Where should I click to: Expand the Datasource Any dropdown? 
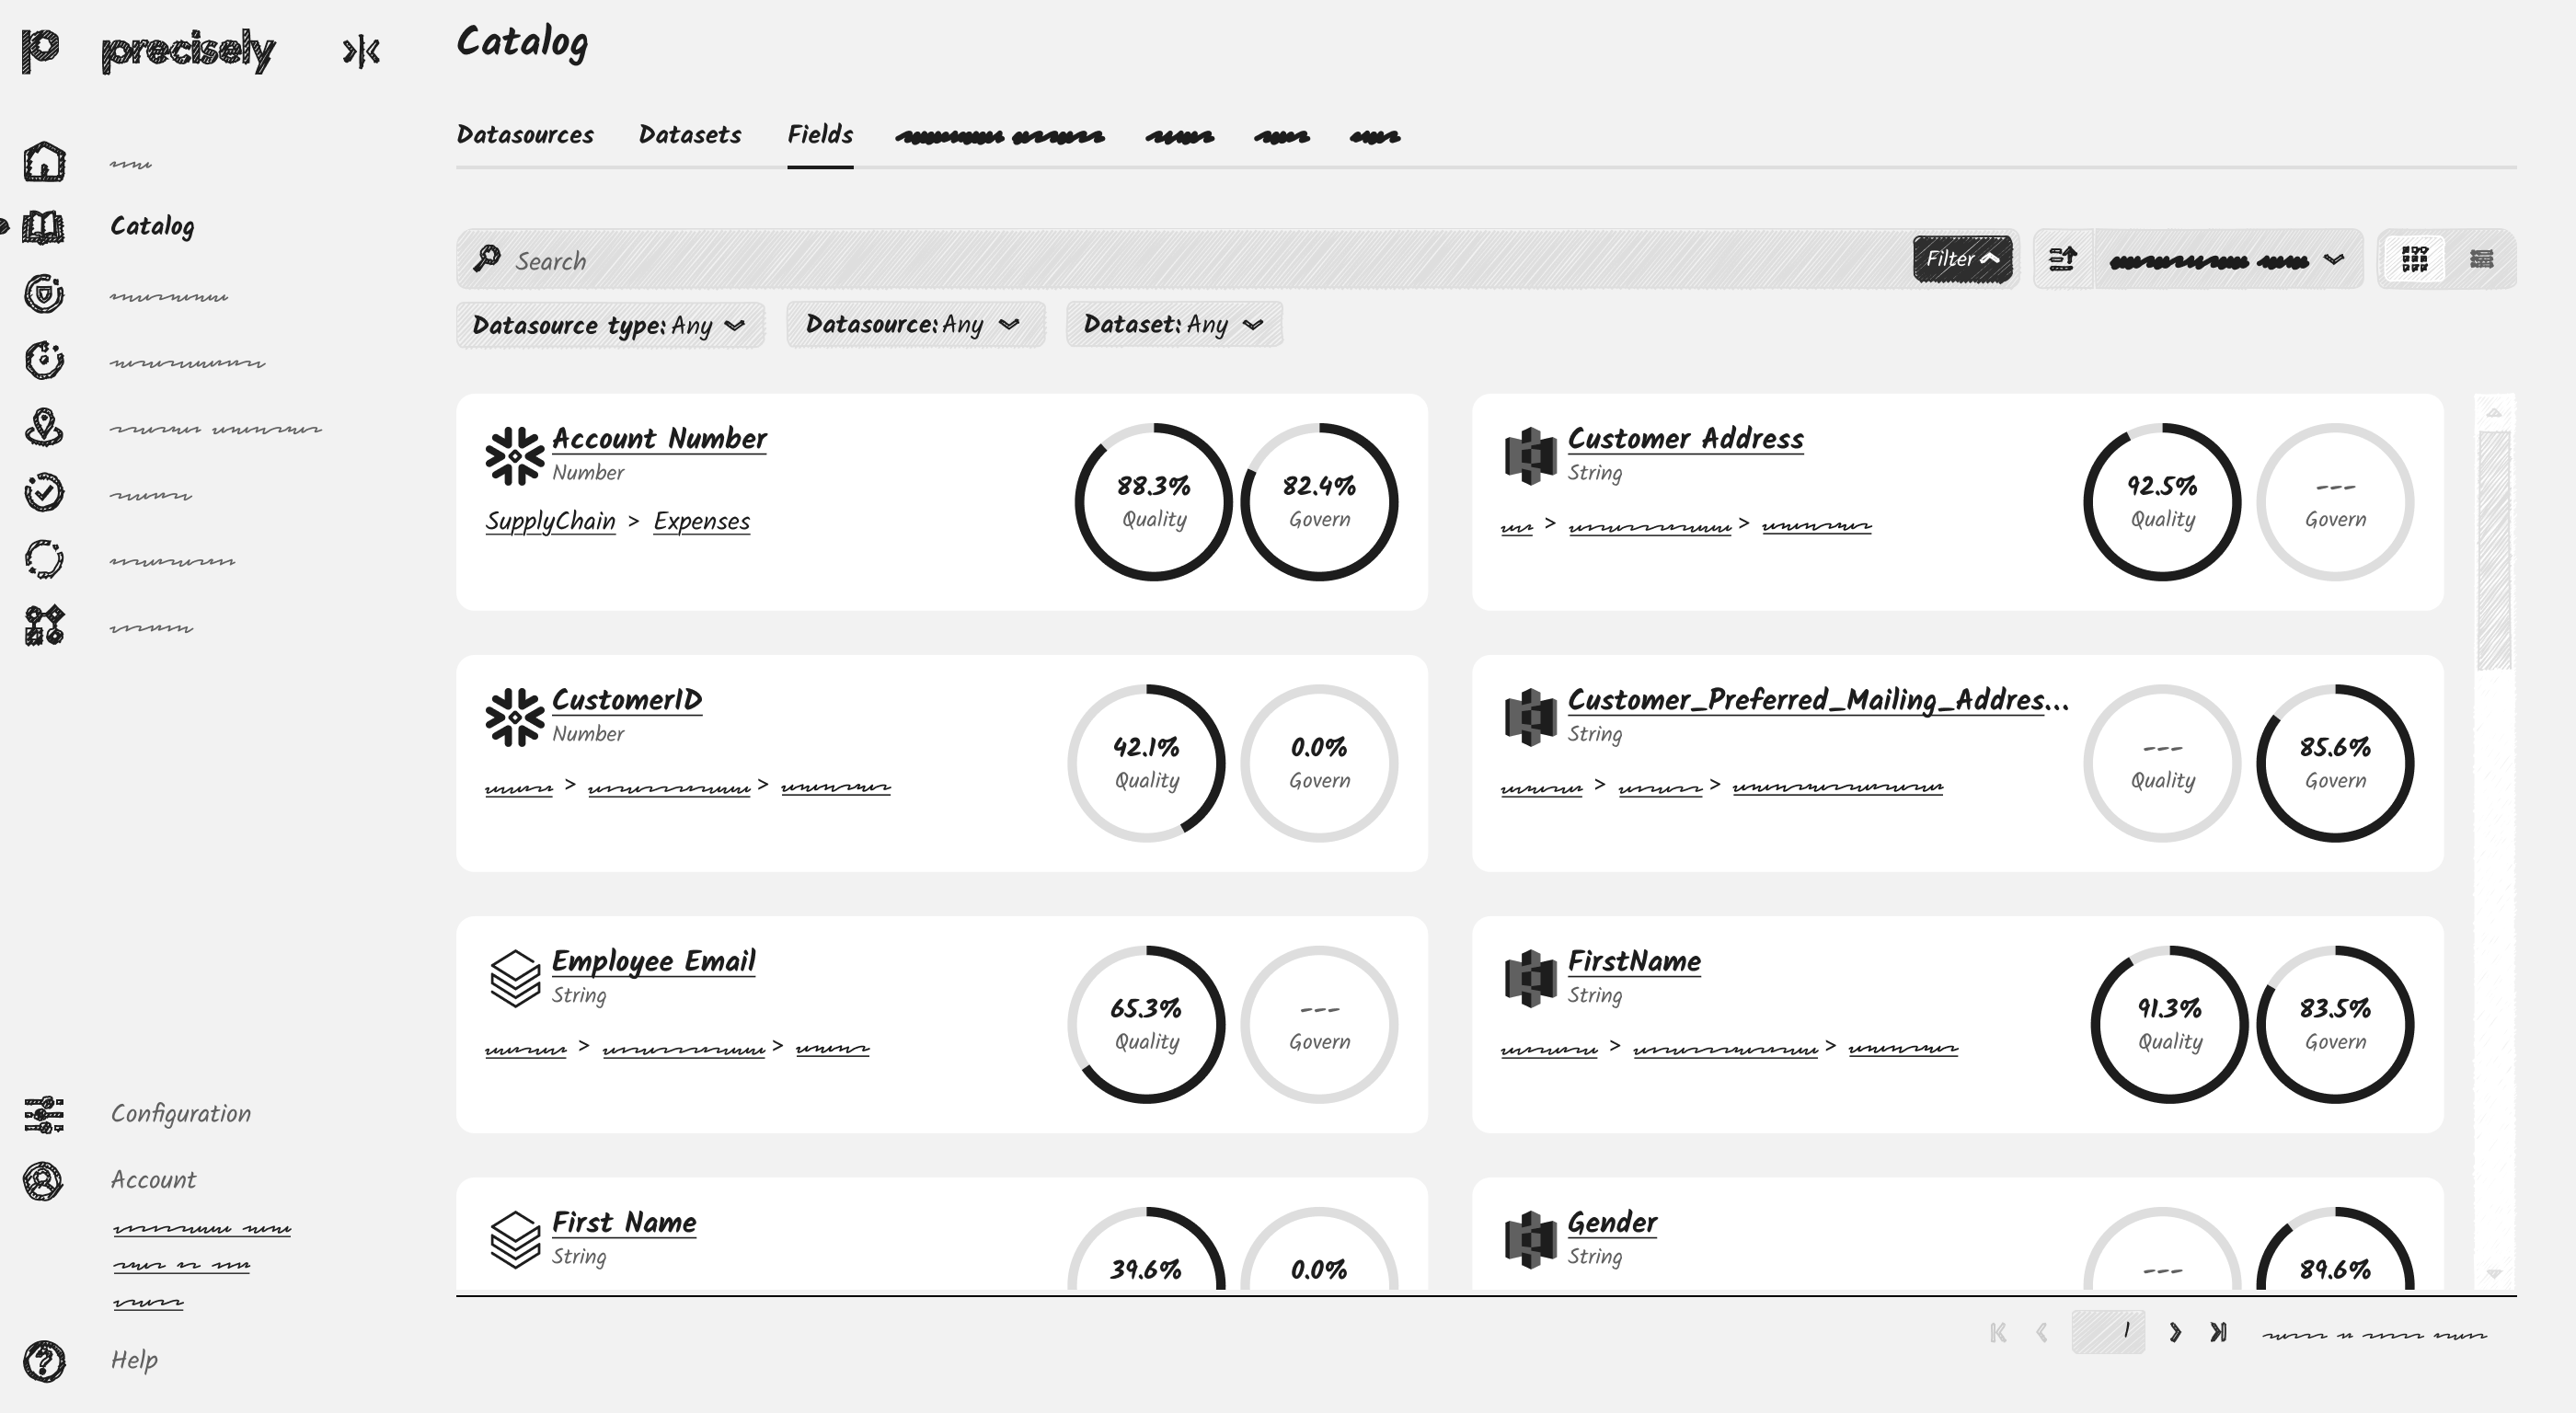tap(915, 325)
